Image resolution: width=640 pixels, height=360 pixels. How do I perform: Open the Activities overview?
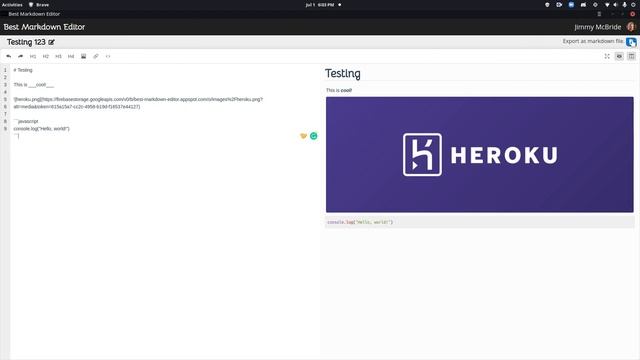12,5
